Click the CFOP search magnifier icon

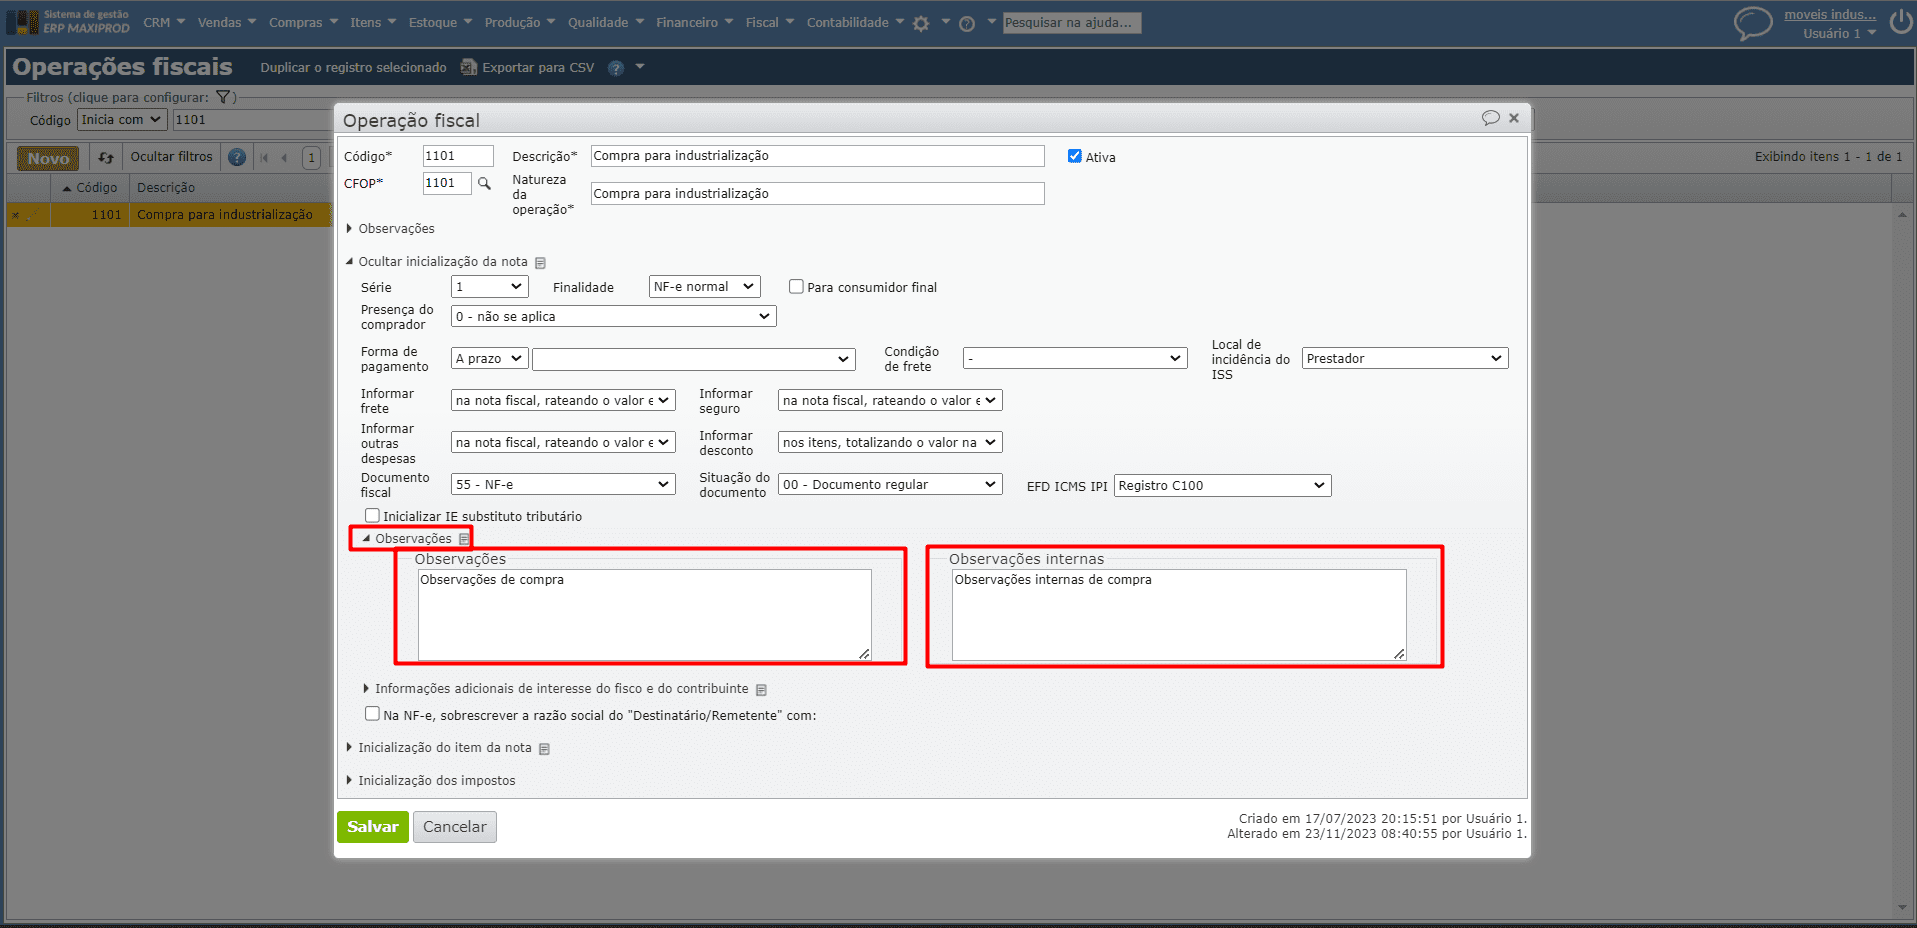click(x=484, y=184)
